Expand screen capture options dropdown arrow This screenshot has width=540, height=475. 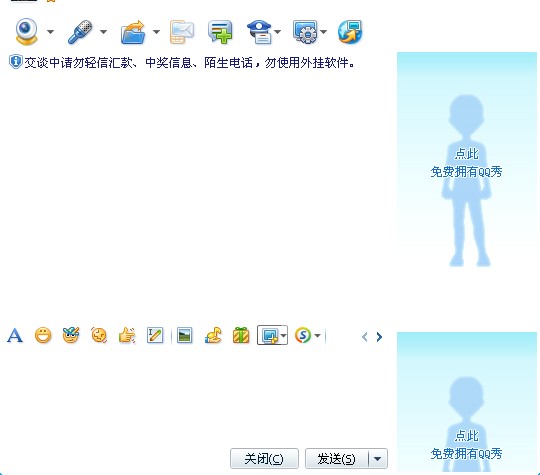pos(283,335)
